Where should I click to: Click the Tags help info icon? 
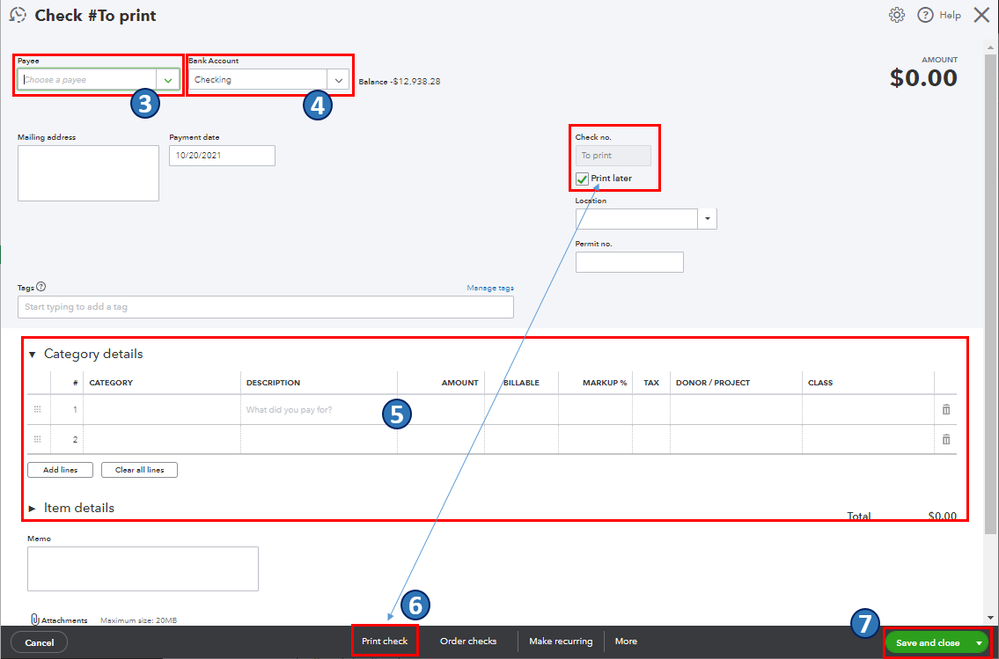coord(41,287)
